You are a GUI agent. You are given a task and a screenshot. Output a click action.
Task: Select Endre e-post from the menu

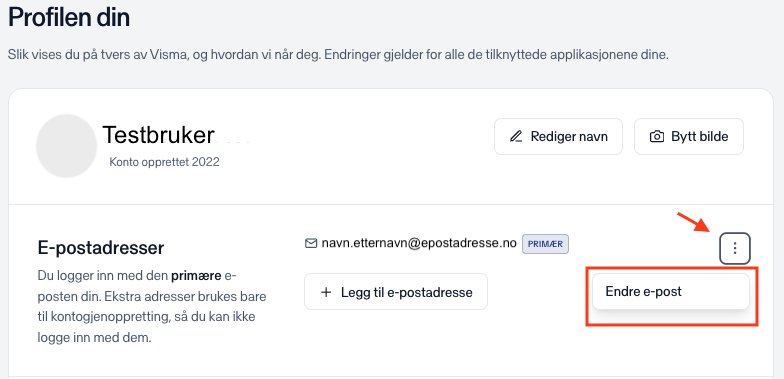coord(670,292)
